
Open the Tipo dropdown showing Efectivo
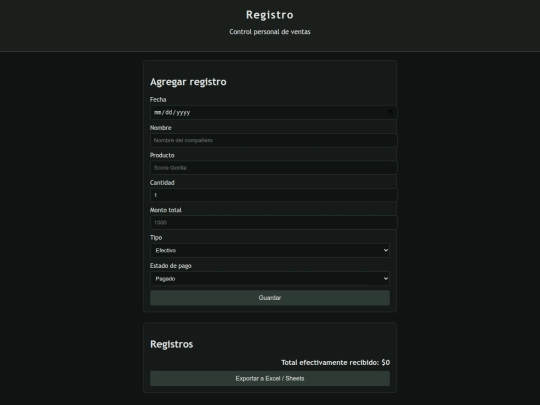coord(270,250)
